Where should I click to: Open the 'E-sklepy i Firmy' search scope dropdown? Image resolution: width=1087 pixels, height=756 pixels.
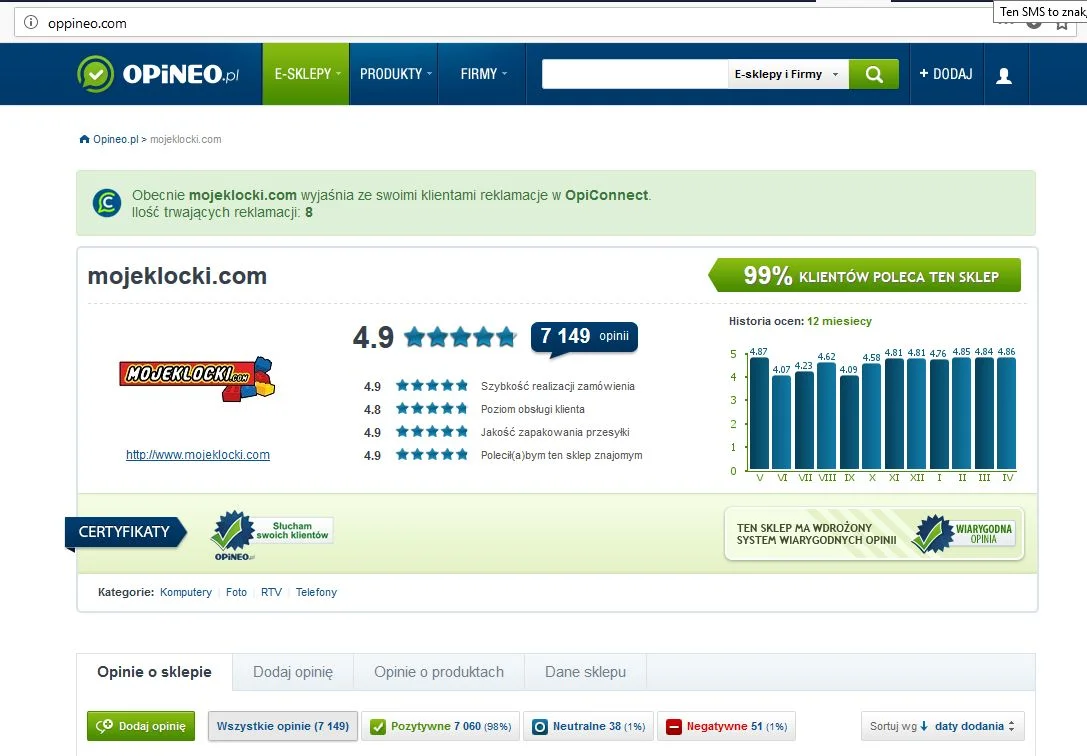(788, 74)
